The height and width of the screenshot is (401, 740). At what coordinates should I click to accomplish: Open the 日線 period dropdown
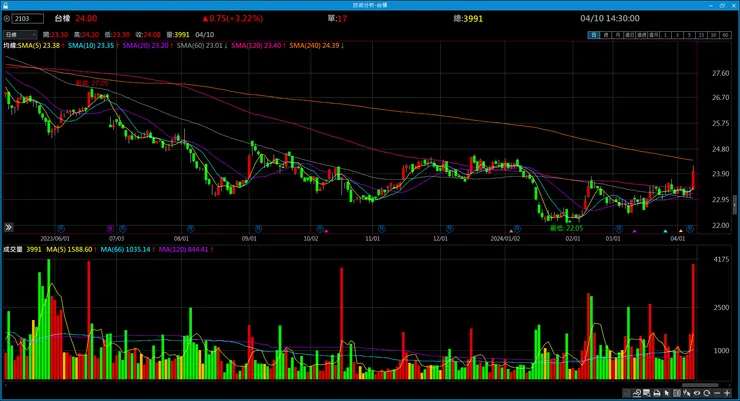coord(20,34)
